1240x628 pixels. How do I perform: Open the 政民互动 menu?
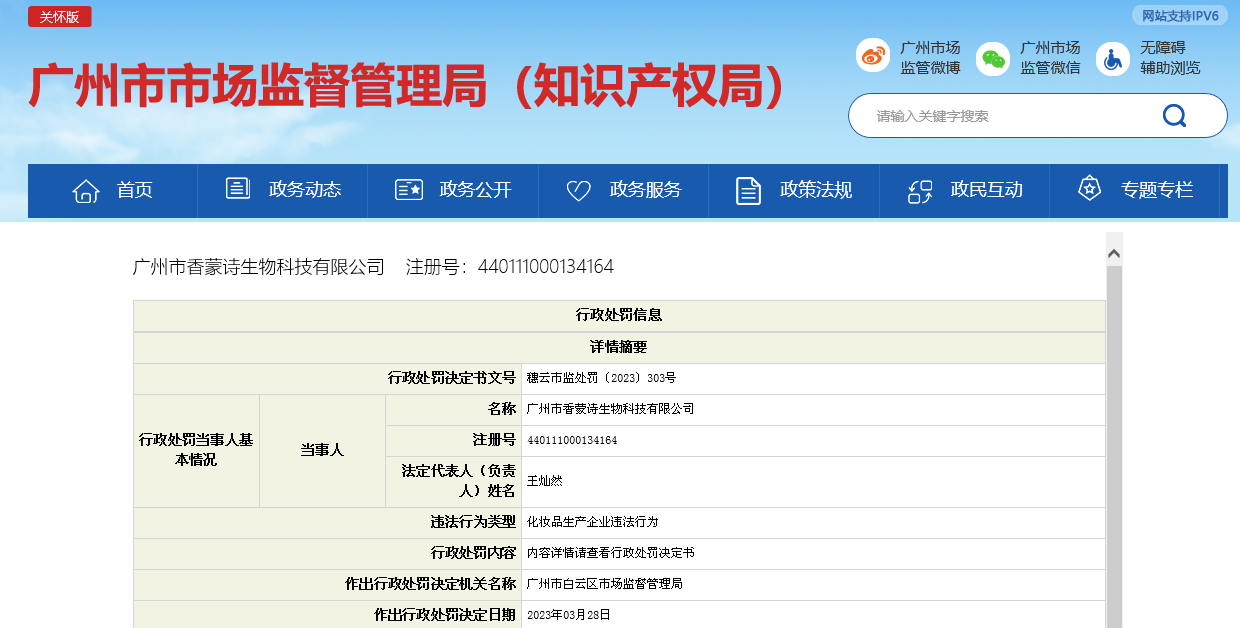(964, 190)
